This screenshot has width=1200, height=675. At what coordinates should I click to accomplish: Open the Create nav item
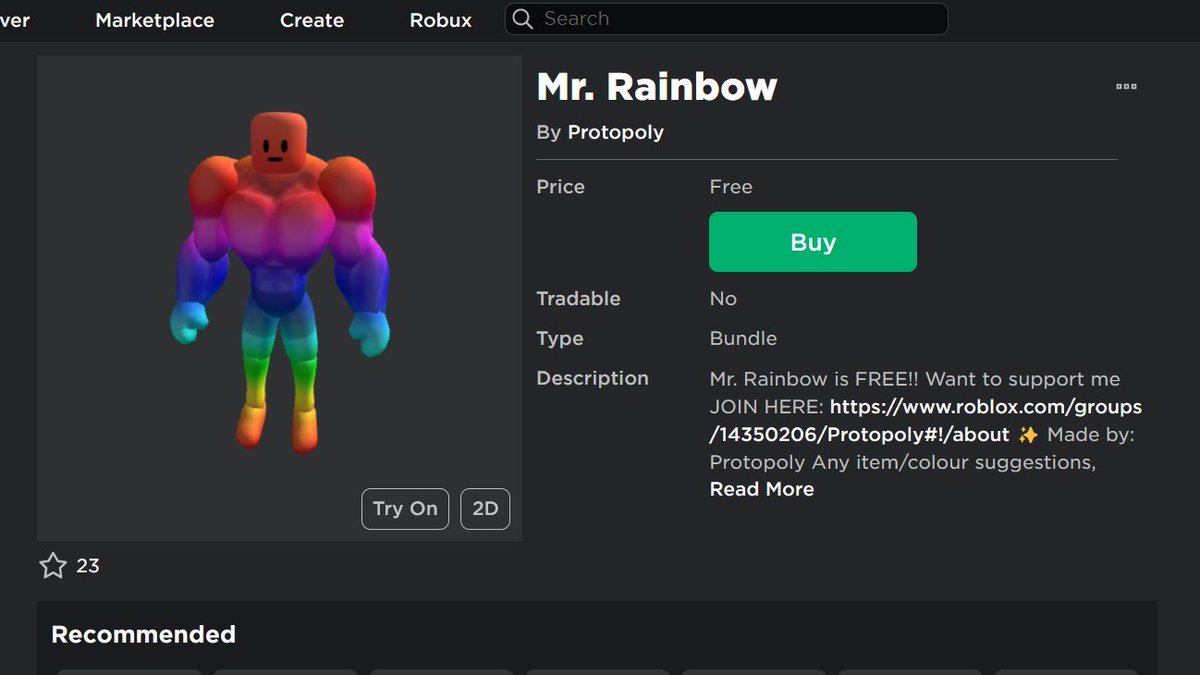(x=312, y=20)
